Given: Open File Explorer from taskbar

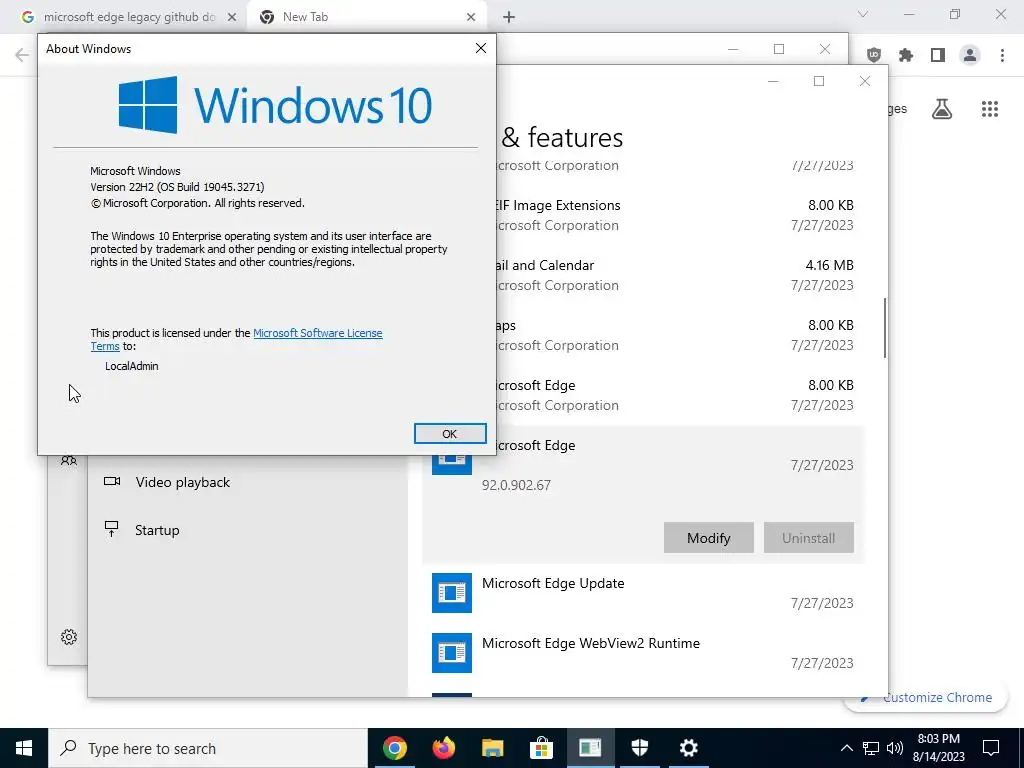Looking at the screenshot, I should point(492,748).
